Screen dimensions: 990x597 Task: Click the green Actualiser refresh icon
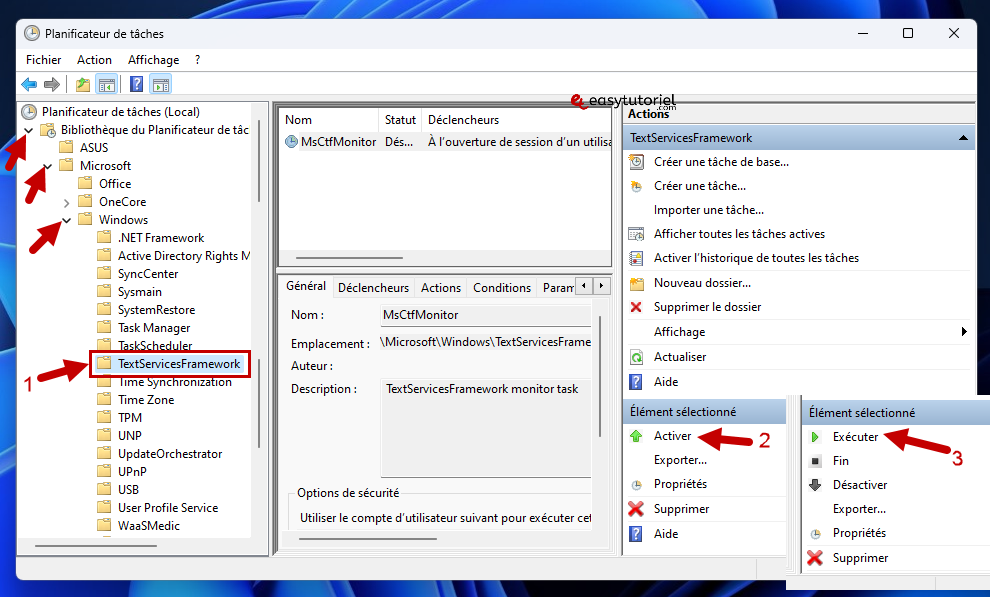tap(636, 357)
